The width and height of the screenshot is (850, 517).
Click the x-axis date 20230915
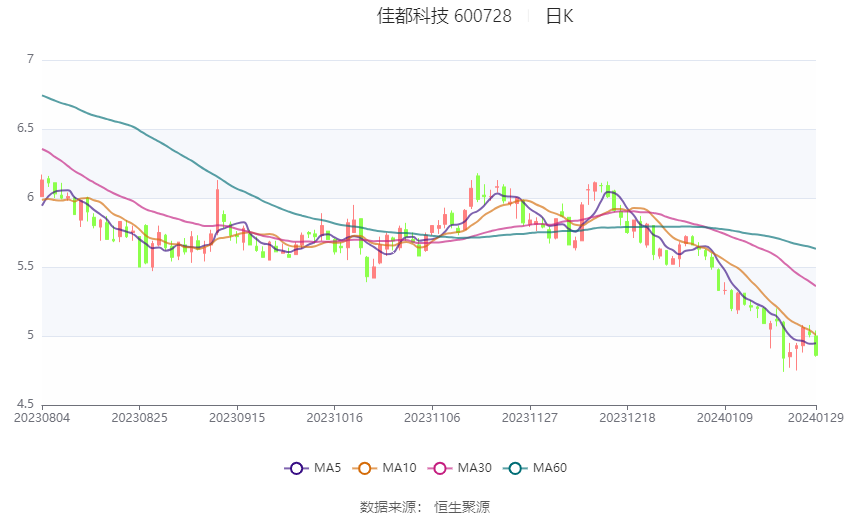tap(237, 418)
